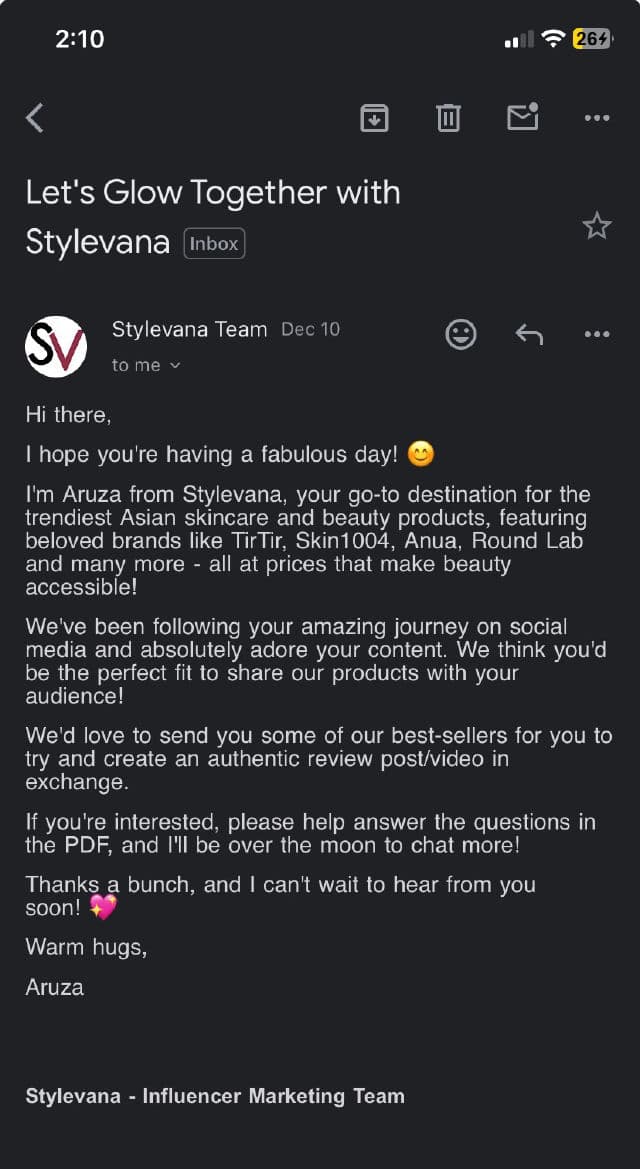
Task: Reply to Stylevana Team
Action: 529,334
